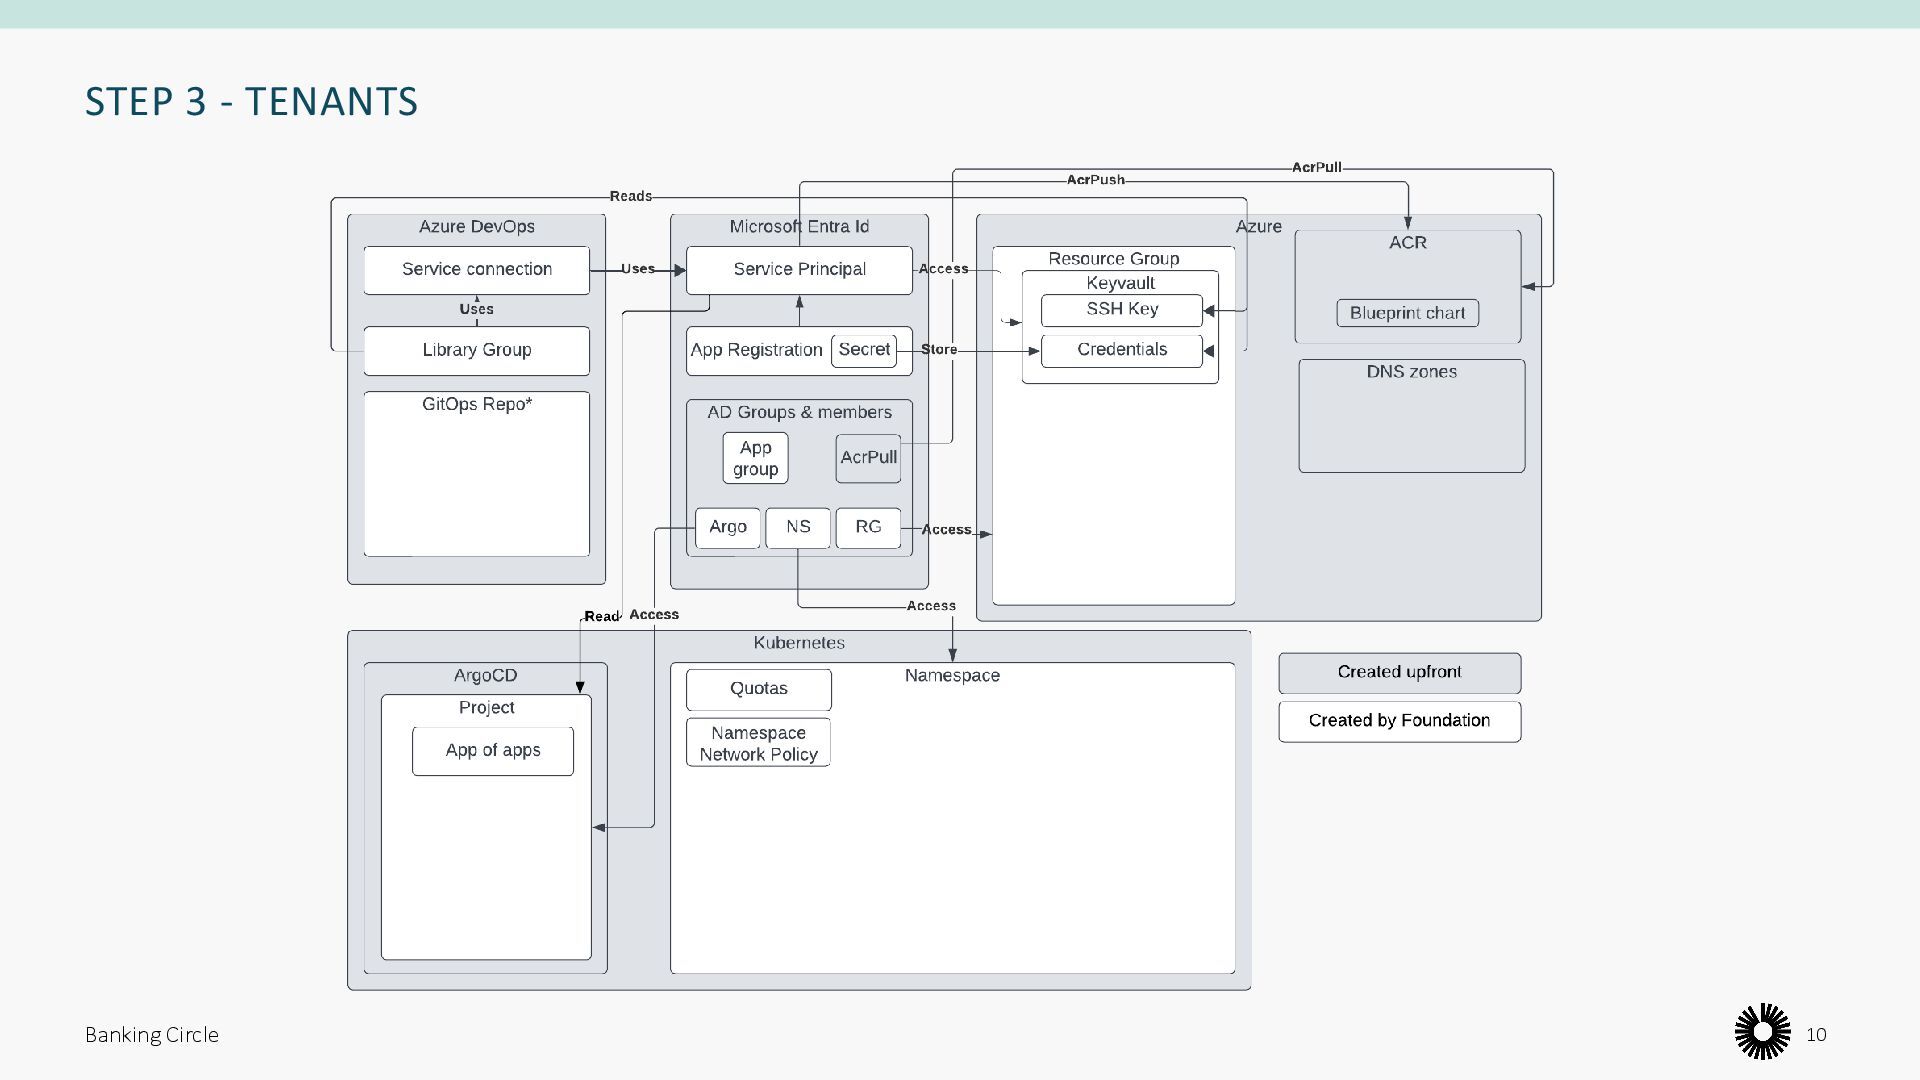Image resolution: width=1920 pixels, height=1080 pixels.
Task: Click the Service Principal box
Action: coord(799,270)
